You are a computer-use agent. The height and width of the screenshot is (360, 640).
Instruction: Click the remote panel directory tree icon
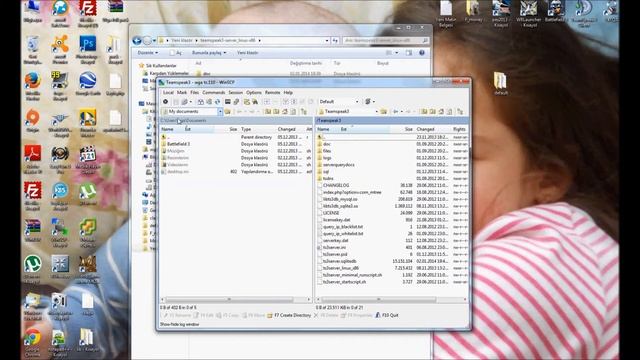[460, 111]
